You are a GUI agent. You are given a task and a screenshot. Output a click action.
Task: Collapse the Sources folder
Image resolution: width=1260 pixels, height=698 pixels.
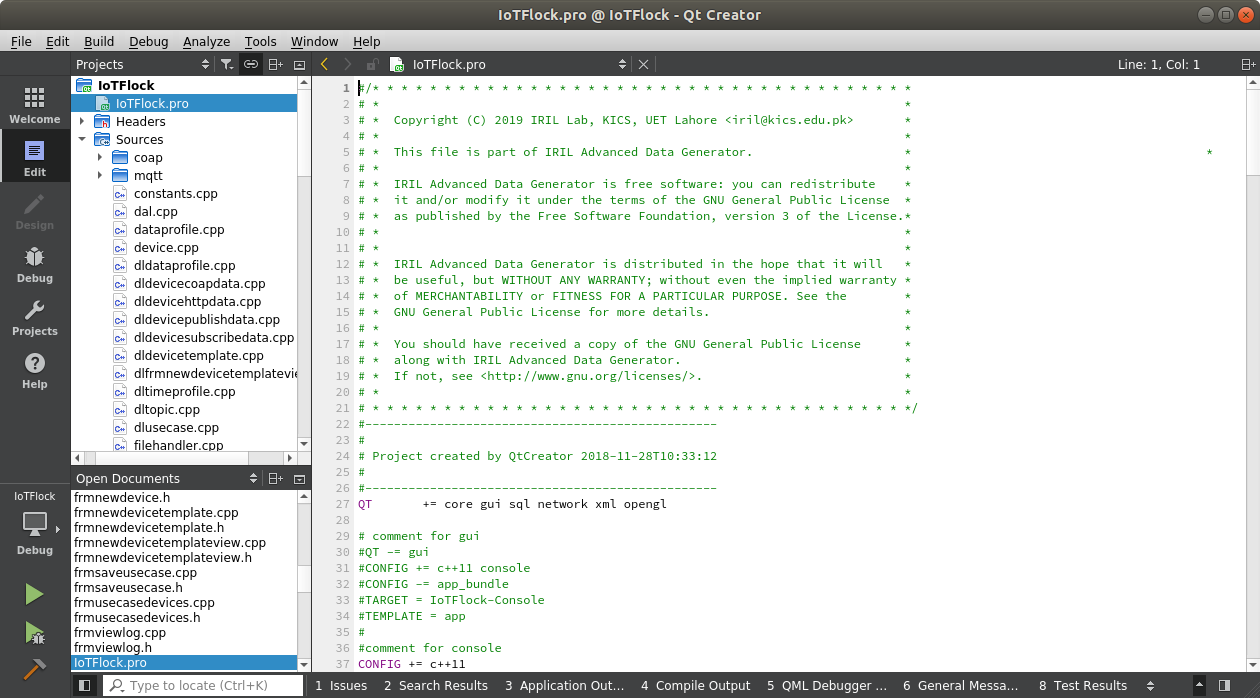point(83,139)
